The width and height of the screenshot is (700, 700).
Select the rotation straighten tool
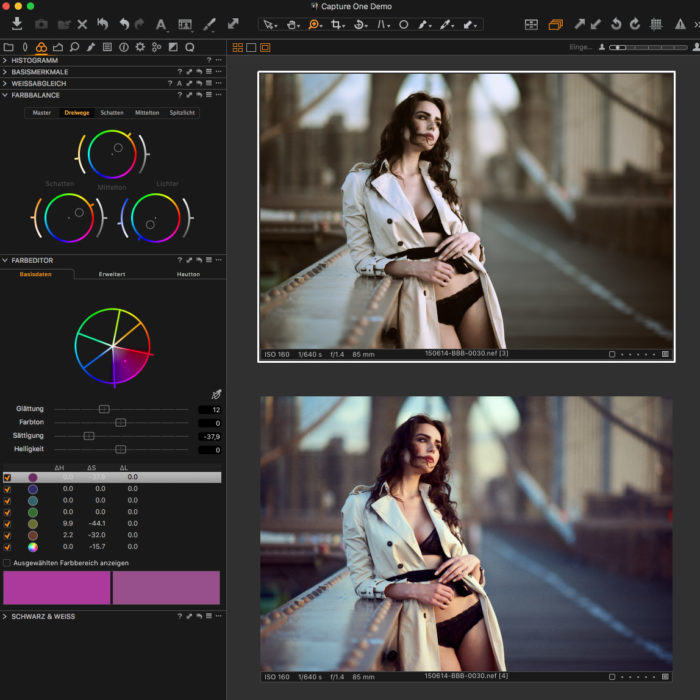(359, 25)
